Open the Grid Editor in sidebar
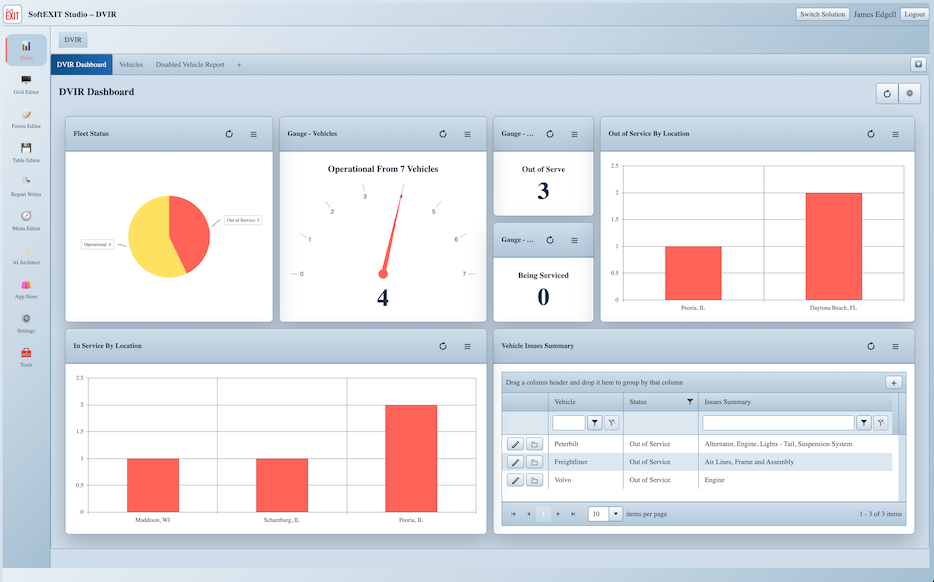934x582 pixels. [26, 85]
